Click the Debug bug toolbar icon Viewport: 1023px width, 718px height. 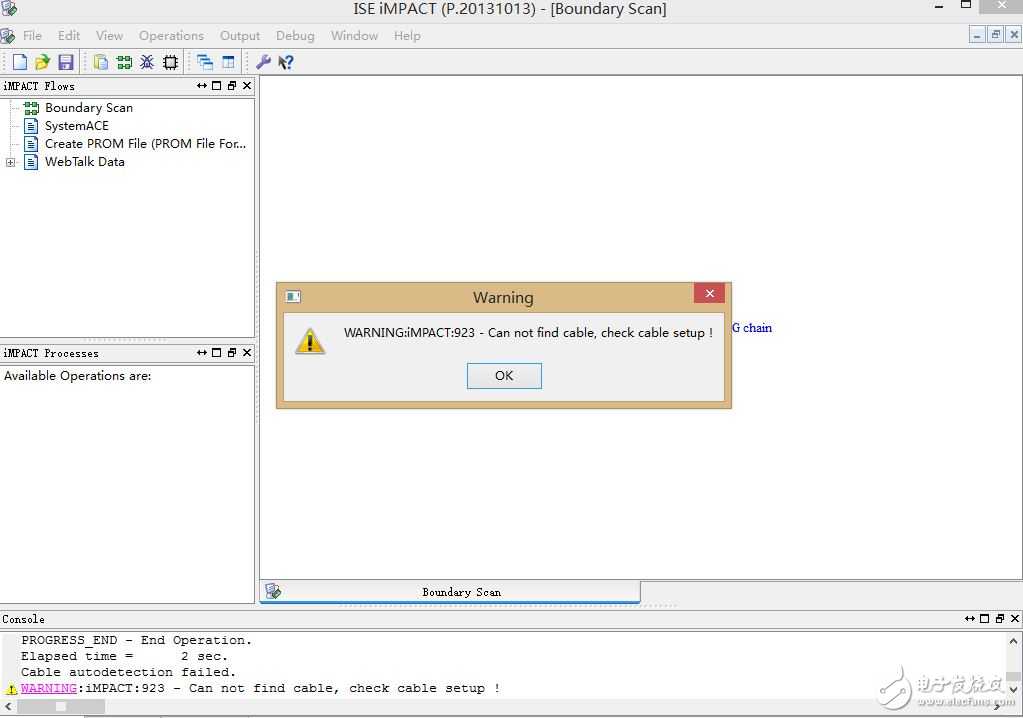click(x=147, y=62)
